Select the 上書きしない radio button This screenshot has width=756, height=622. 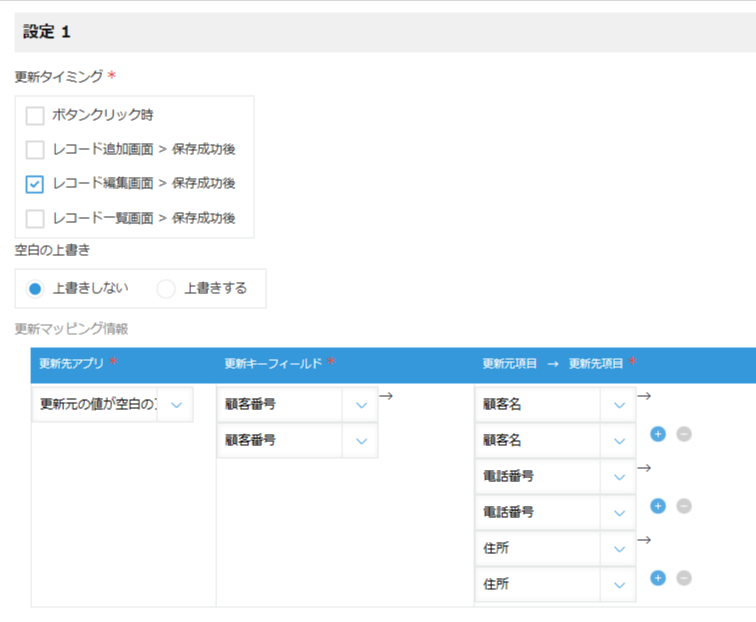click(x=35, y=289)
